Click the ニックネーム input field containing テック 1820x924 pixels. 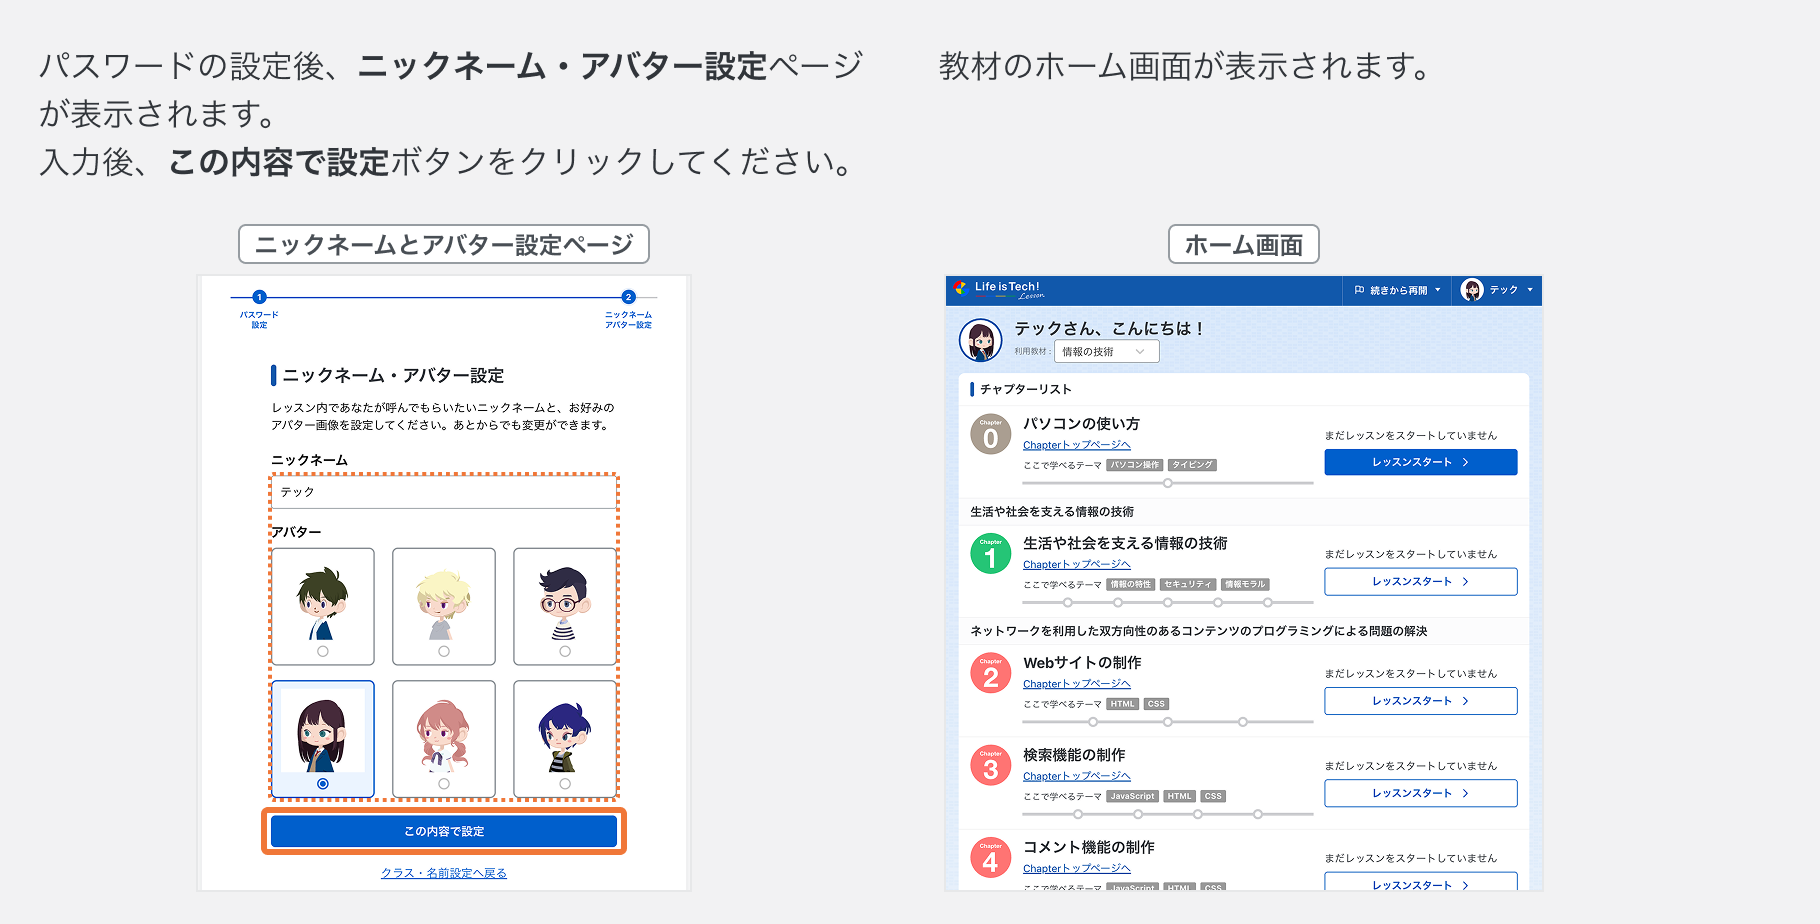point(443,492)
